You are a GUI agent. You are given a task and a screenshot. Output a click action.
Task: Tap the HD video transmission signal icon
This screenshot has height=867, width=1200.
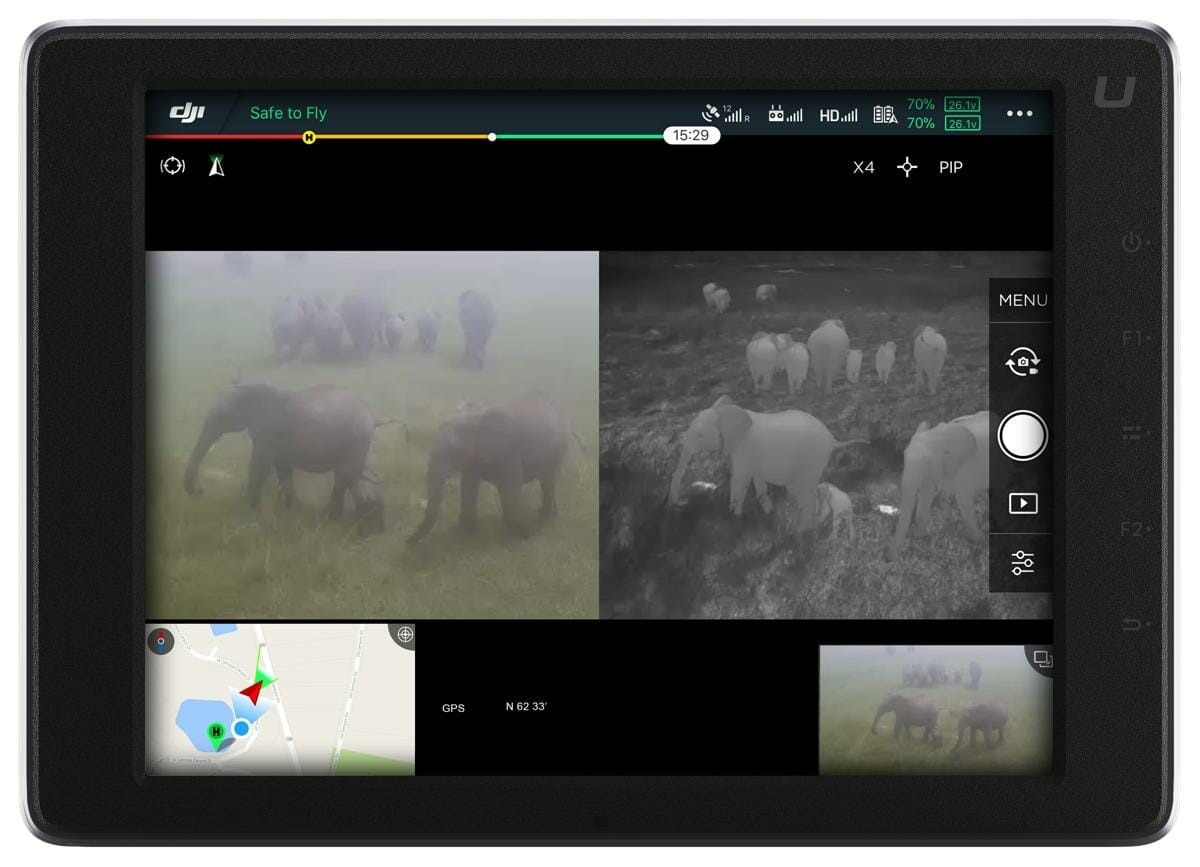[838, 115]
